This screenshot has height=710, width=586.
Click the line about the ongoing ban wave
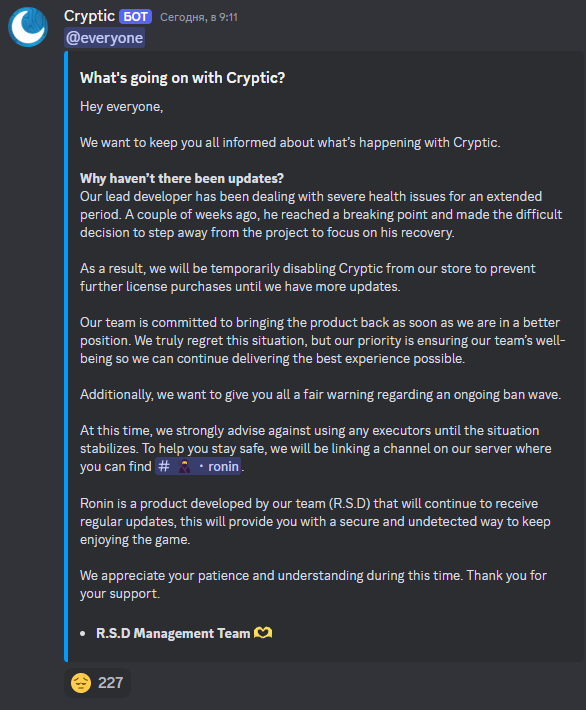pos(321,395)
